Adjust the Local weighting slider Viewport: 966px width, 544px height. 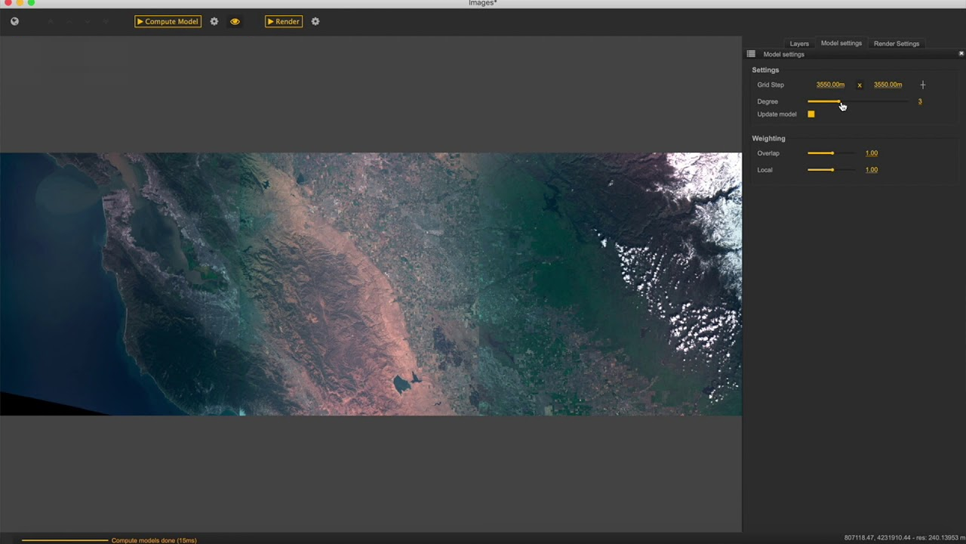tap(832, 170)
